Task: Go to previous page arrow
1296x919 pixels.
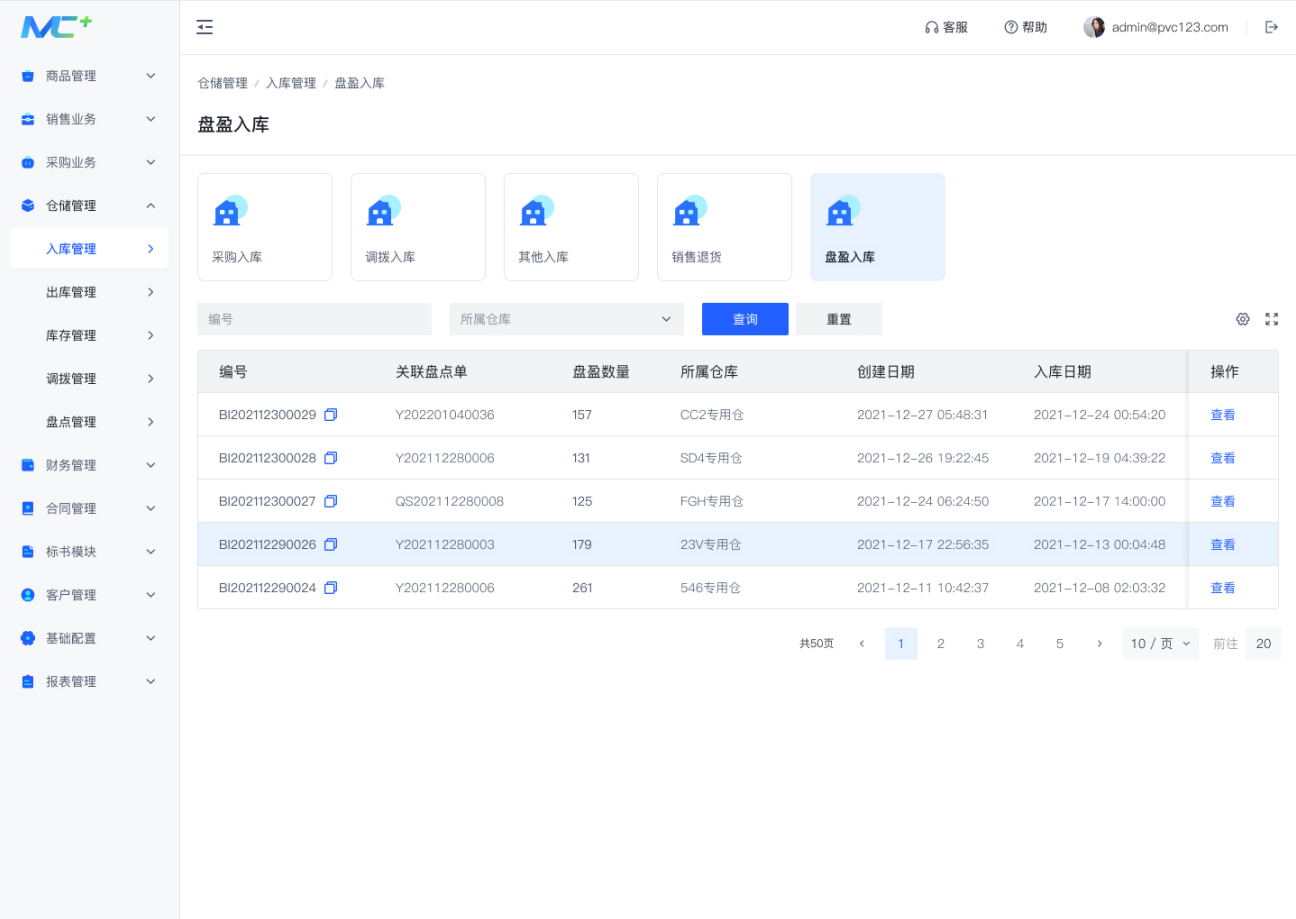Action: coord(862,644)
